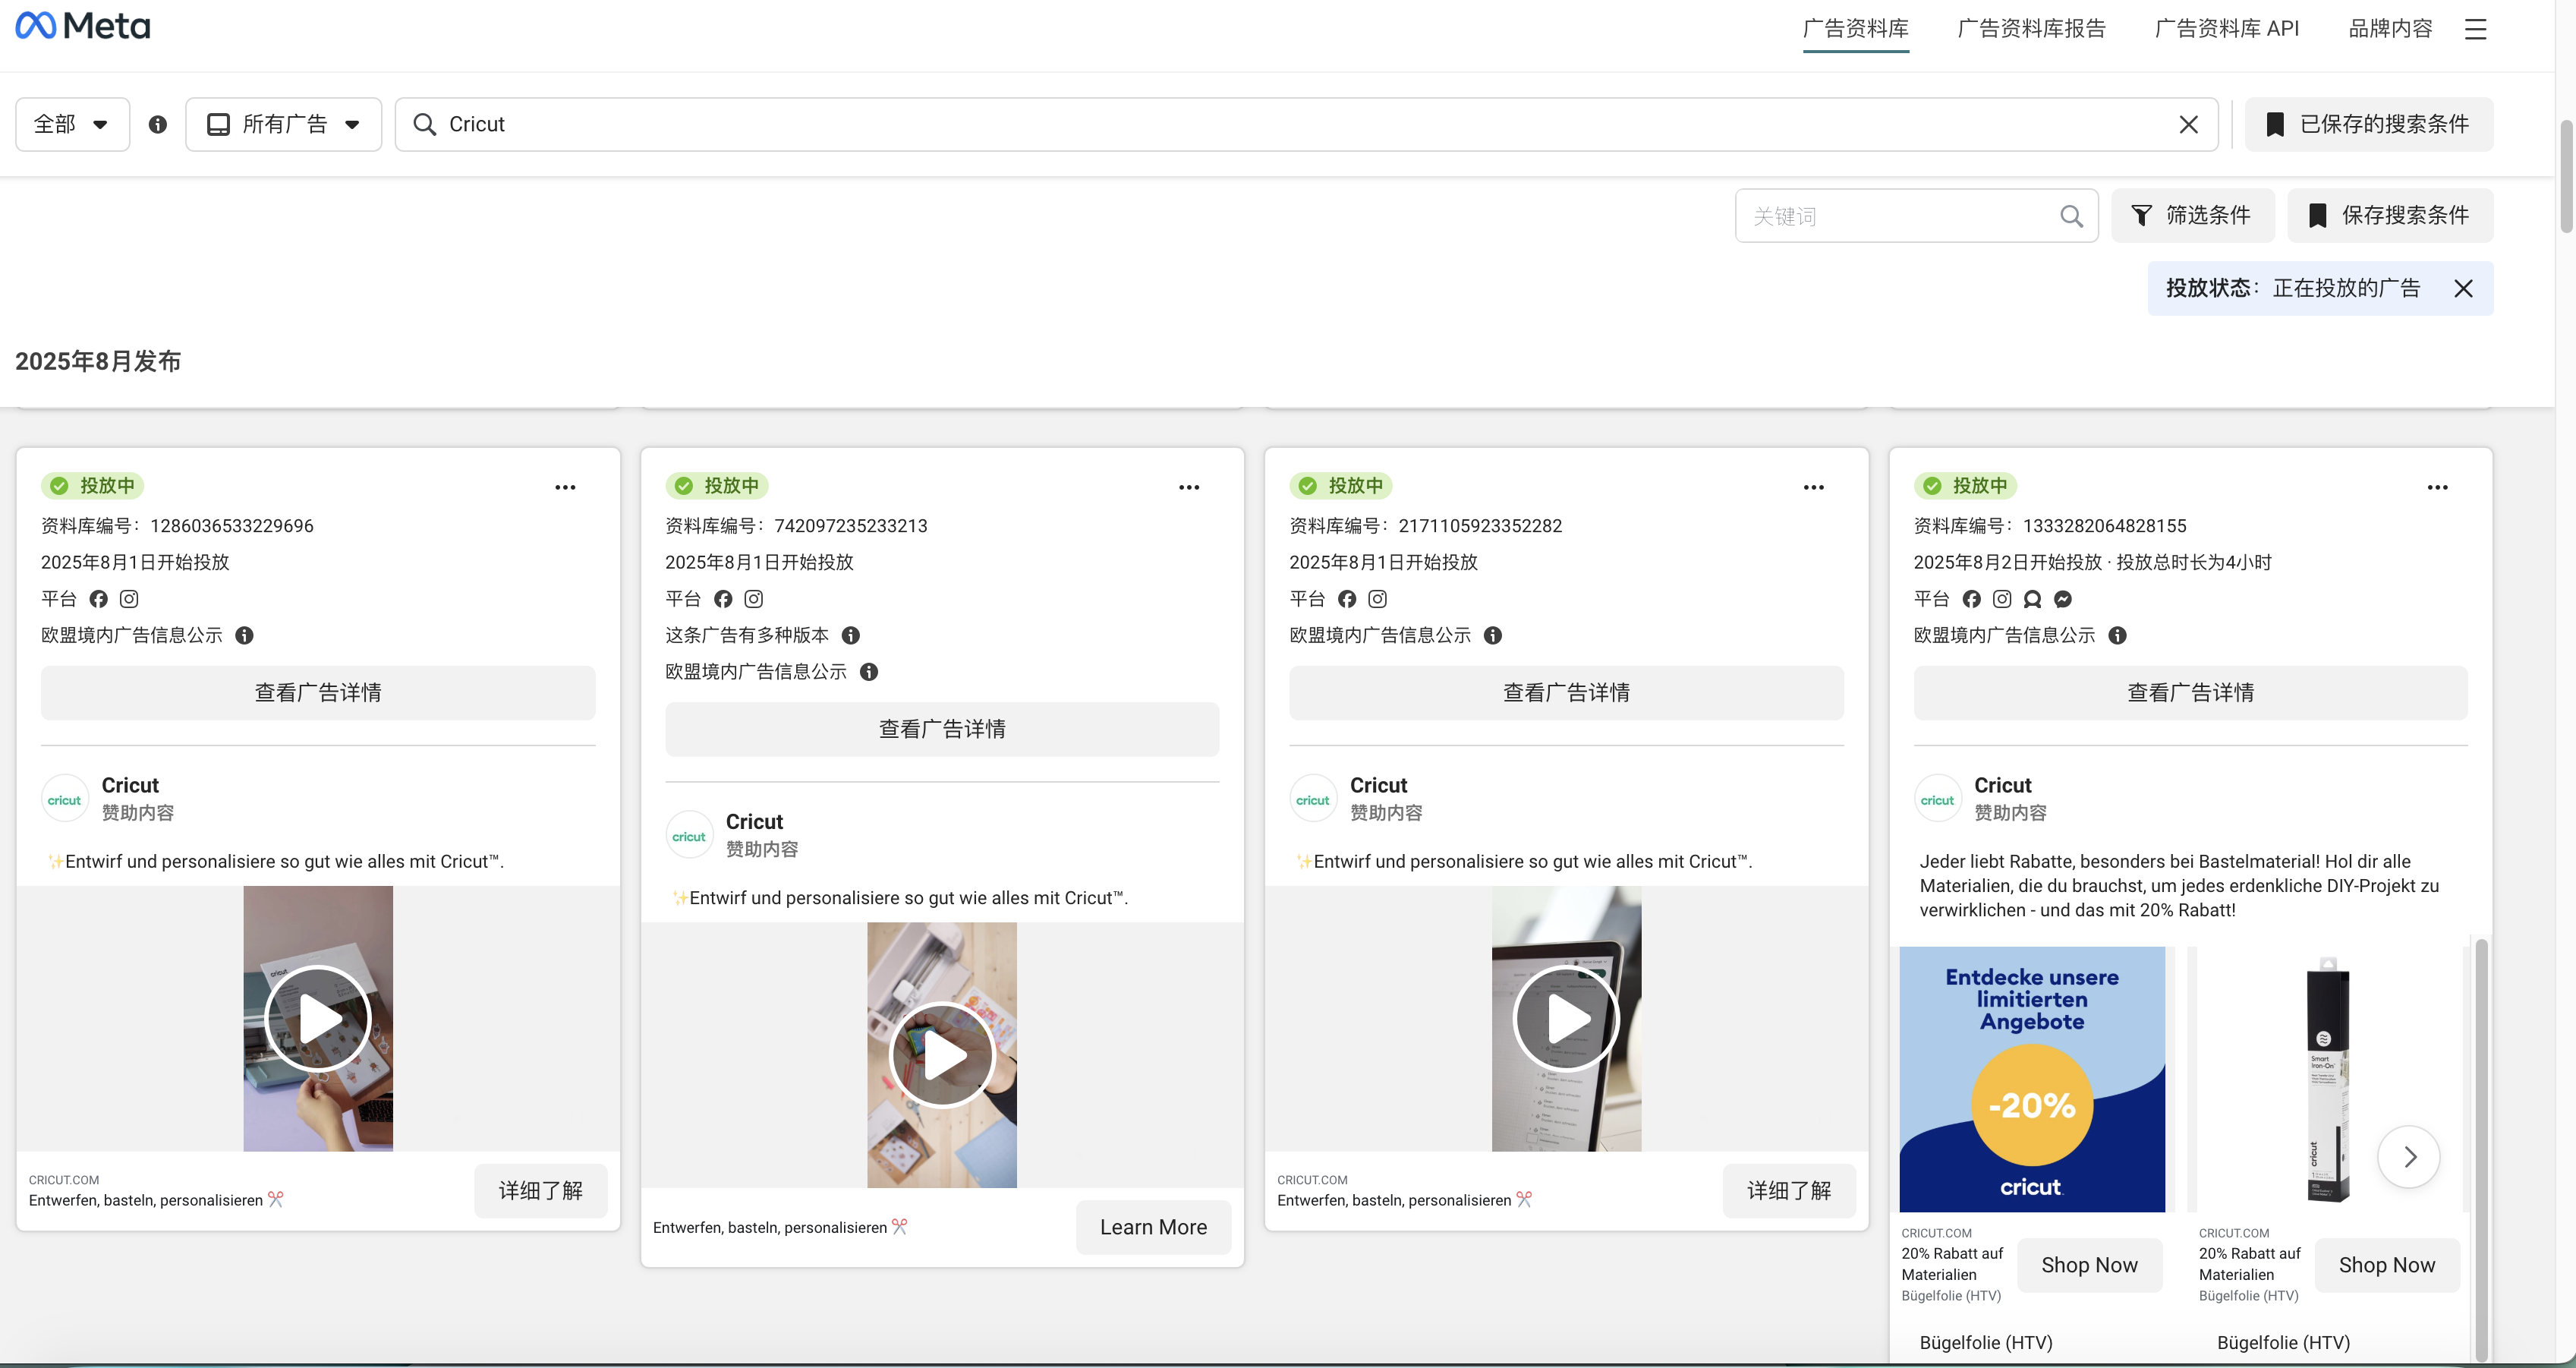Viewport: 2576px width, 1368px height.
Task: Switch to 广告资料库报告 tab
Action: (x=2030, y=28)
